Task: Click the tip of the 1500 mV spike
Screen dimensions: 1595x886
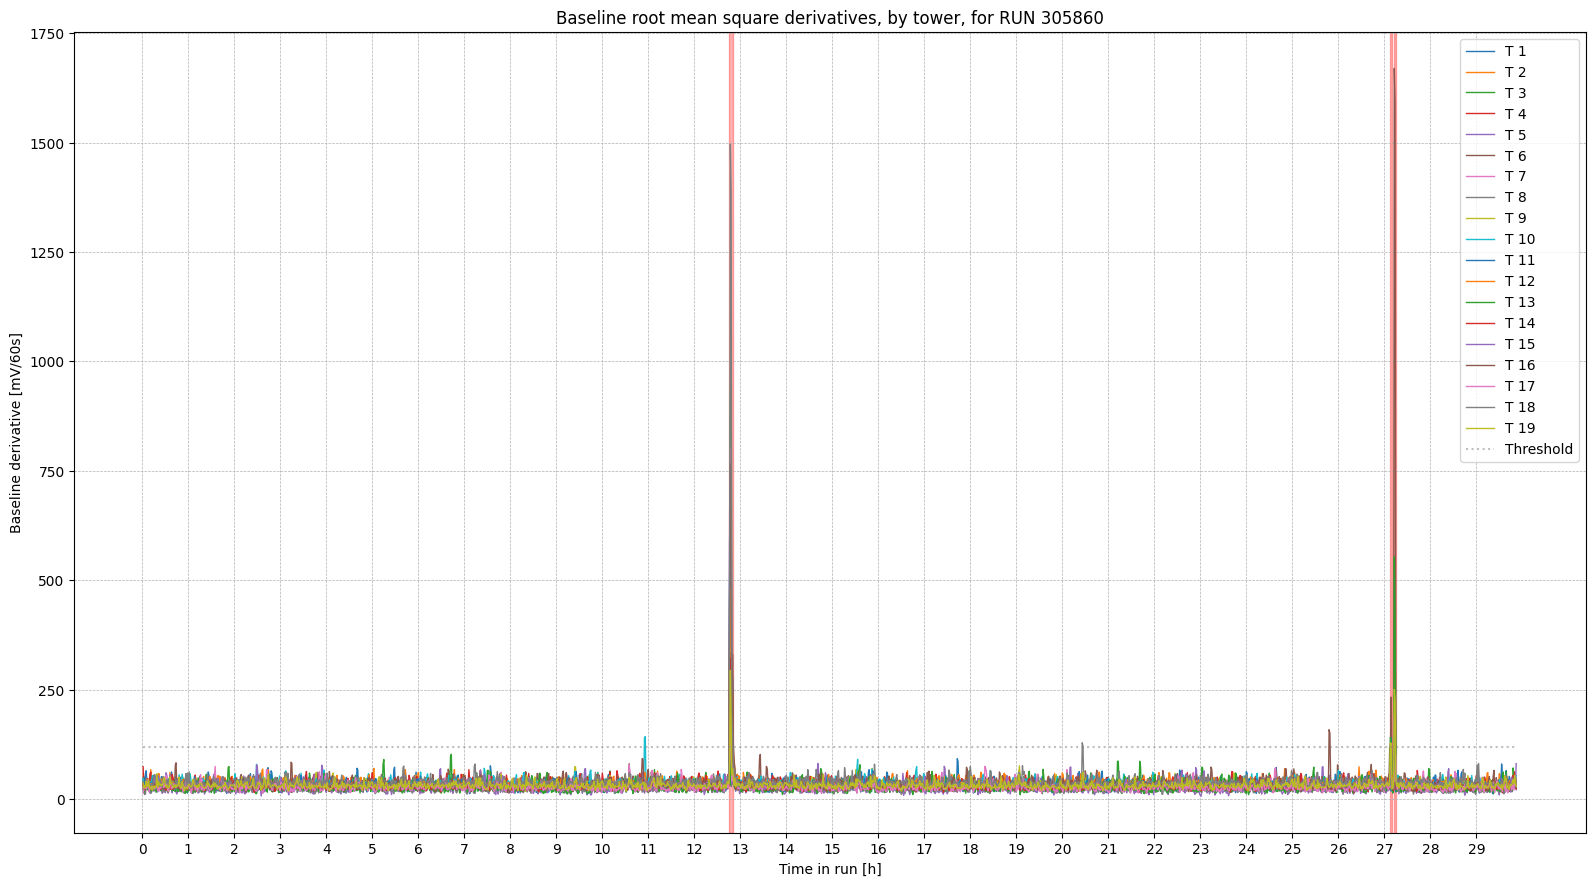Action: pos(730,145)
